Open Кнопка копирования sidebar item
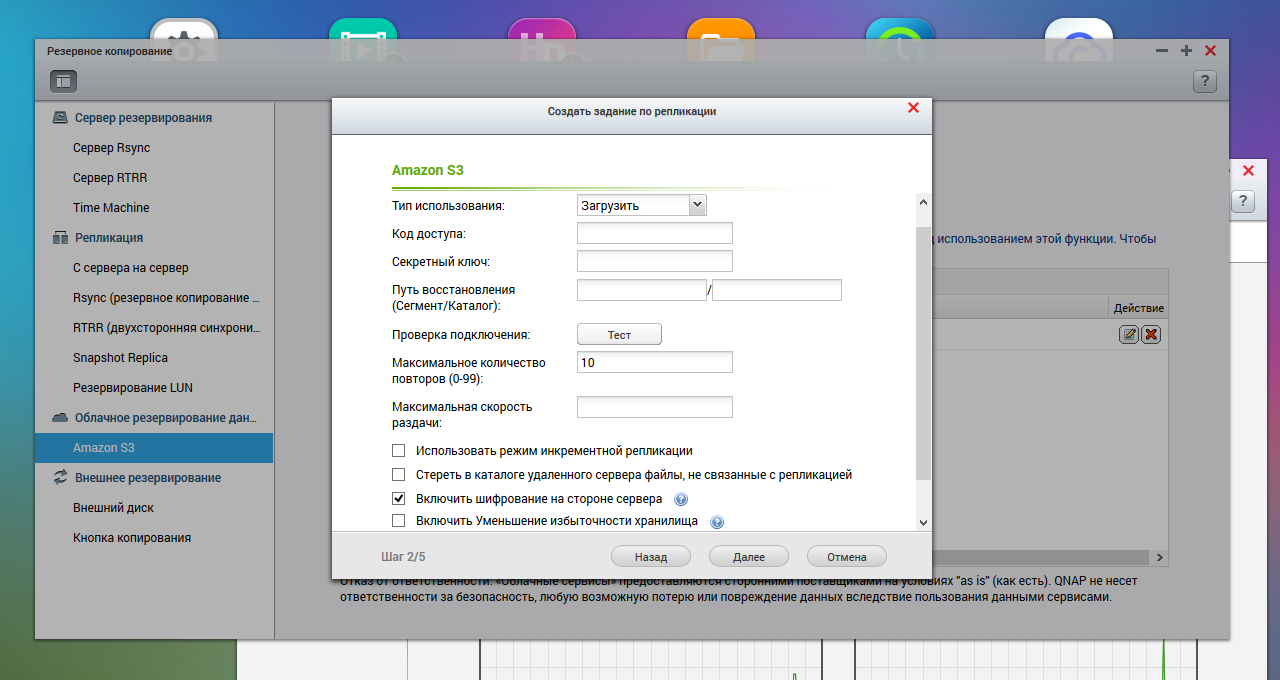 [153, 537]
